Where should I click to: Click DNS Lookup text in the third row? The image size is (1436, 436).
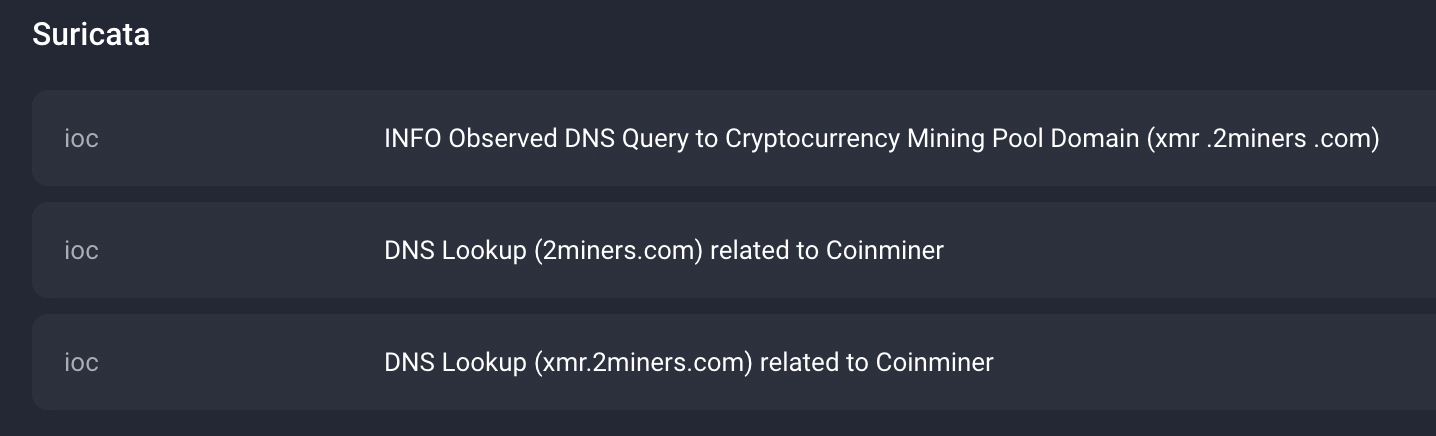click(455, 362)
